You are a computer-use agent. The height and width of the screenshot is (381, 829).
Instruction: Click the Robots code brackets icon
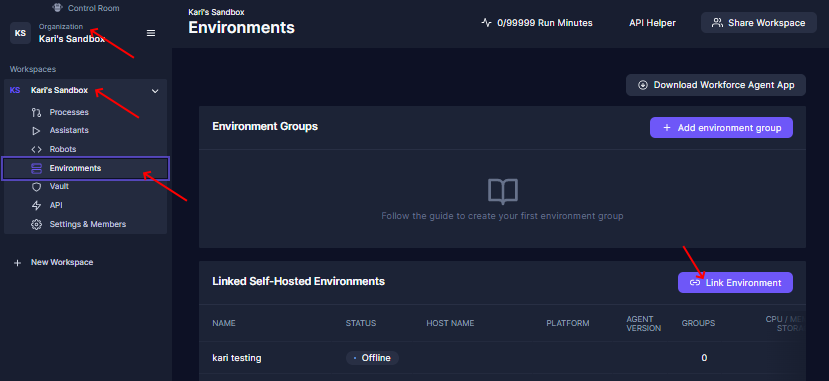36,150
